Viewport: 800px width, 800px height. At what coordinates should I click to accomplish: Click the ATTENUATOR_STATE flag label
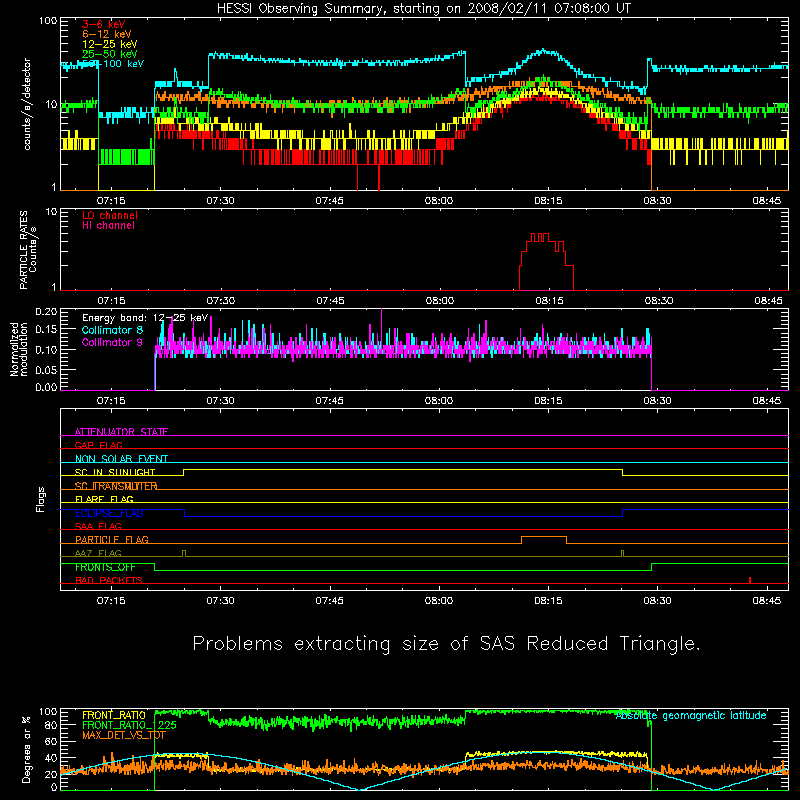point(121,432)
